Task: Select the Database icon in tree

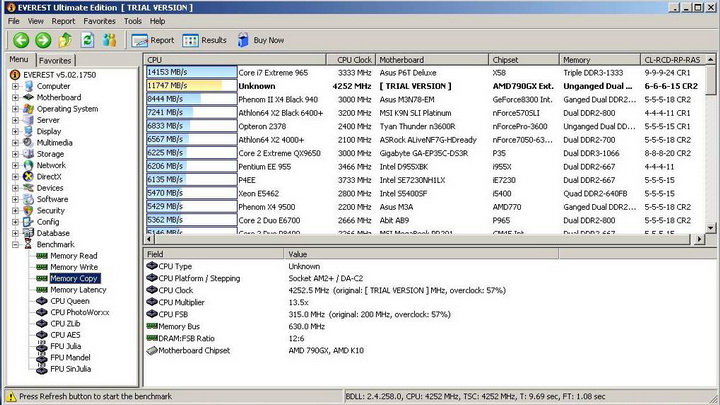Action: coord(28,233)
